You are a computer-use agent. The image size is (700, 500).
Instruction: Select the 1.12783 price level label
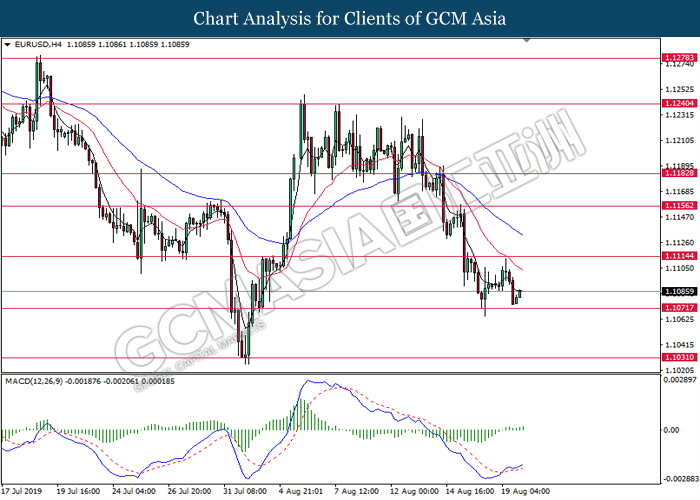[x=679, y=58]
